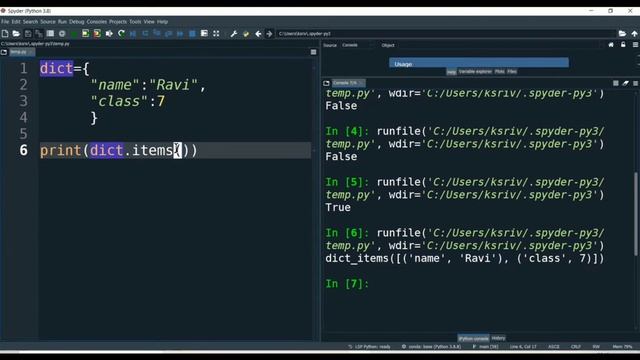Browse for a working directory folder icon

tap(622, 33)
